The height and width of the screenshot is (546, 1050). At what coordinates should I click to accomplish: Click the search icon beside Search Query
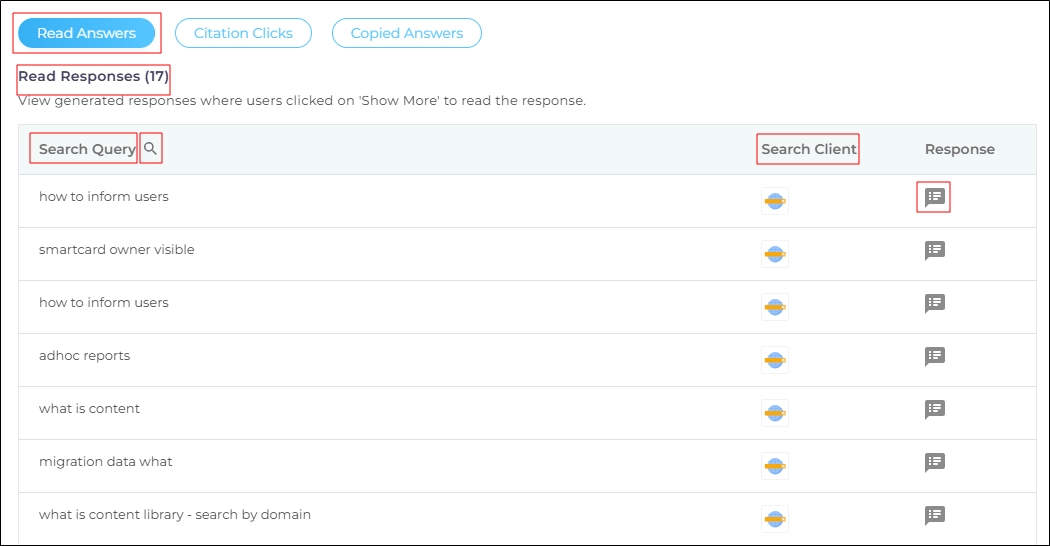(x=151, y=149)
